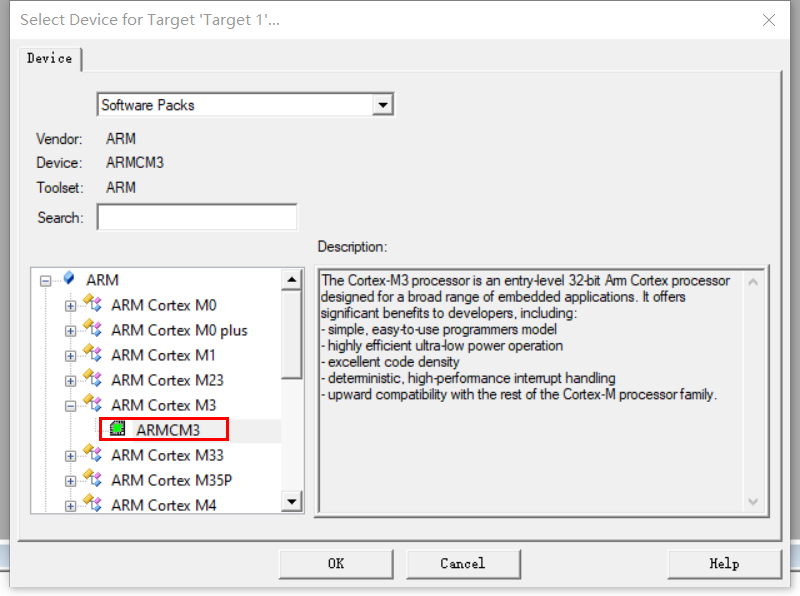The image size is (800, 596).
Task: Switch to the Device tab
Action: [49, 59]
